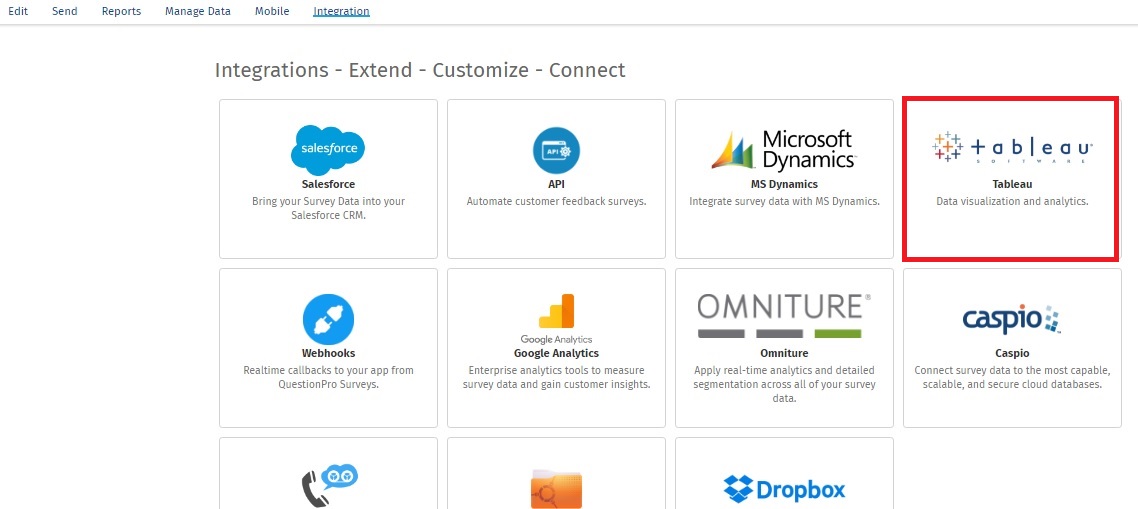Click the 'Integrations - Extend - Customize - Connect' heading
Viewport: 1138px width, 509px height.
click(419, 70)
